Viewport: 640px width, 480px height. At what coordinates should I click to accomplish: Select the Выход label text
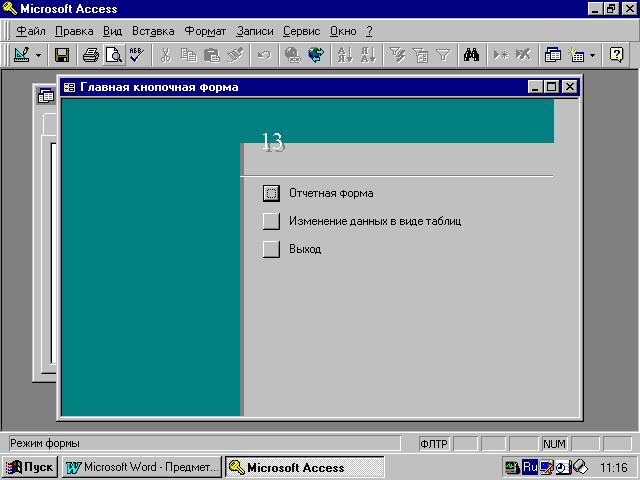[x=305, y=249]
